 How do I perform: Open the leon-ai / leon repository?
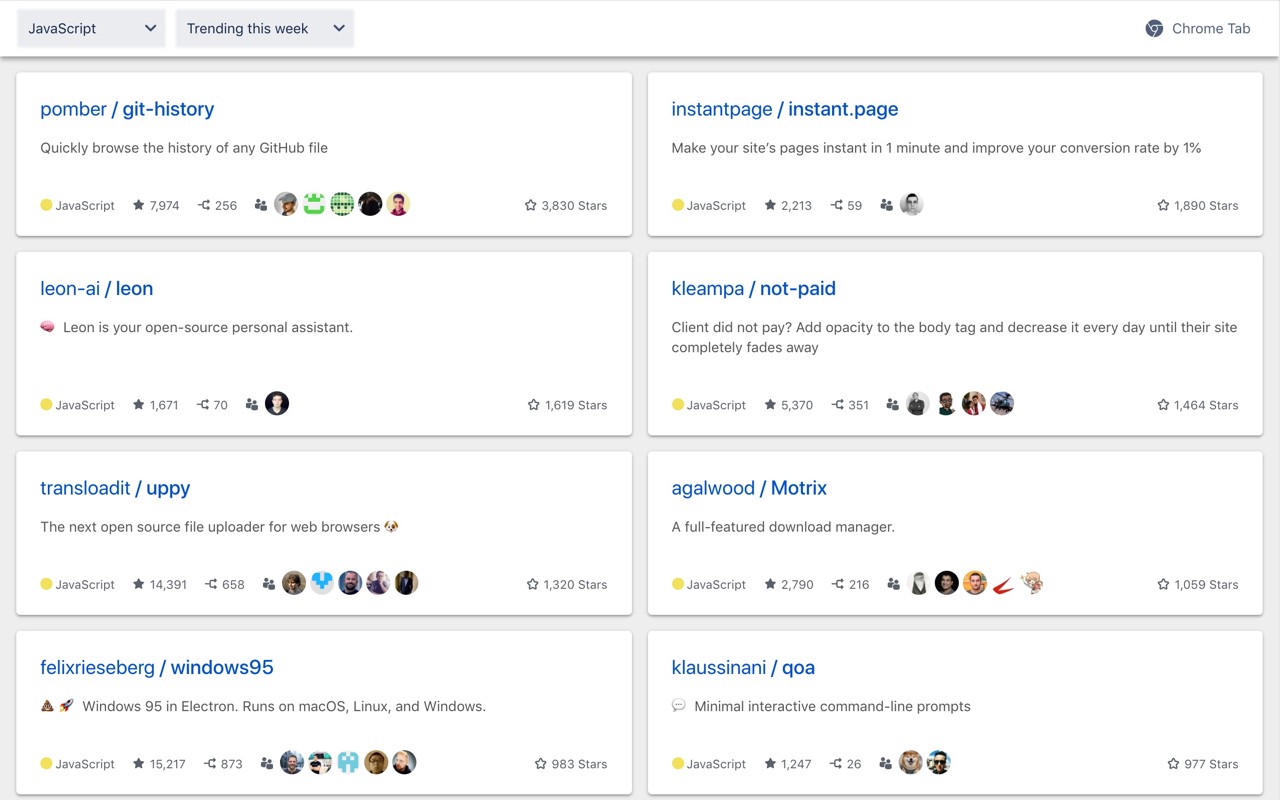(x=97, y=288)
